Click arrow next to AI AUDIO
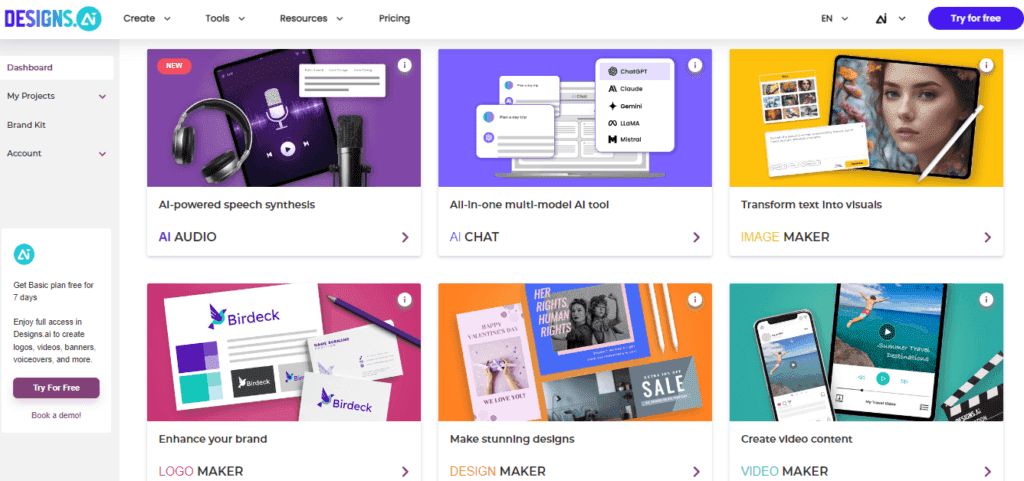 [x=405, y=237]
